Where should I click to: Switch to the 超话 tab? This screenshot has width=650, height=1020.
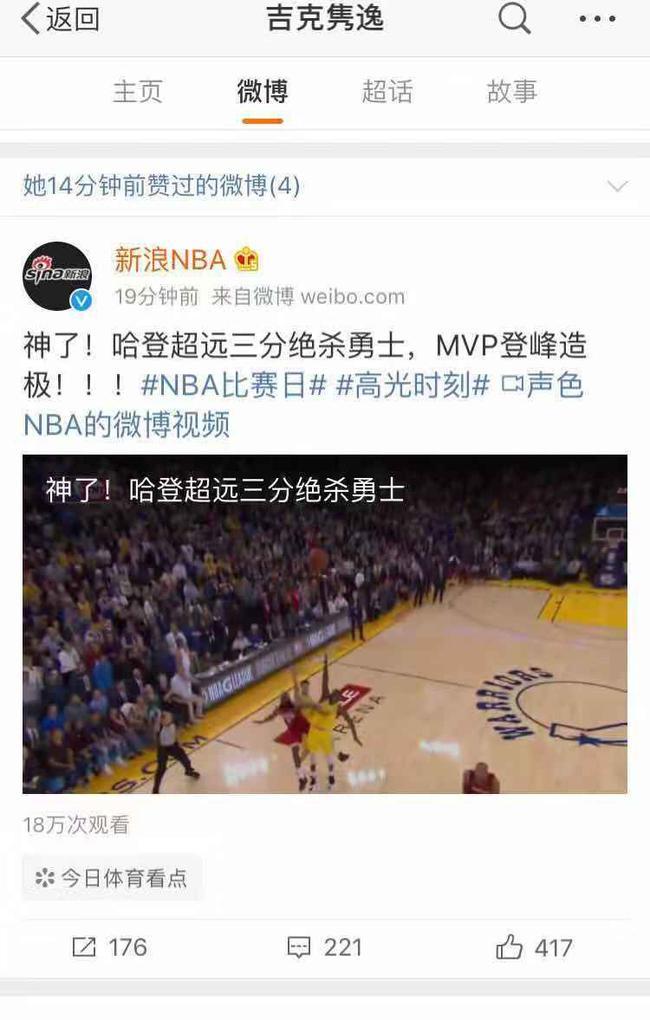(x=387, y=92)
